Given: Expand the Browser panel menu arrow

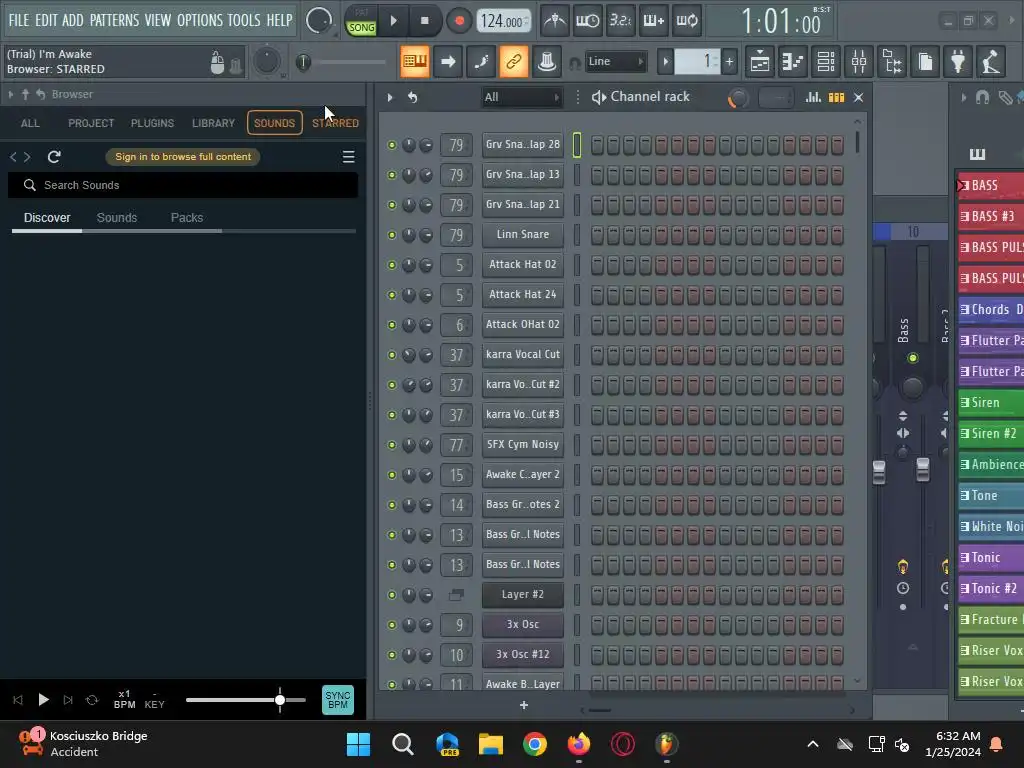Looking at the screenshot, I should [x=11, y=95].
